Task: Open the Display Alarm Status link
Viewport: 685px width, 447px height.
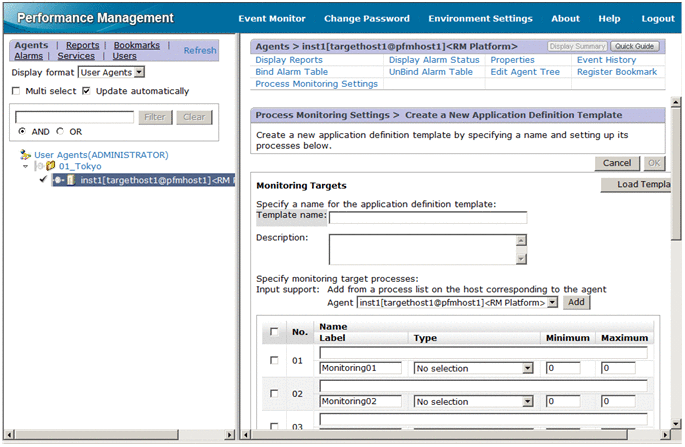Action: pyautogui.click(x=434, y=60)
